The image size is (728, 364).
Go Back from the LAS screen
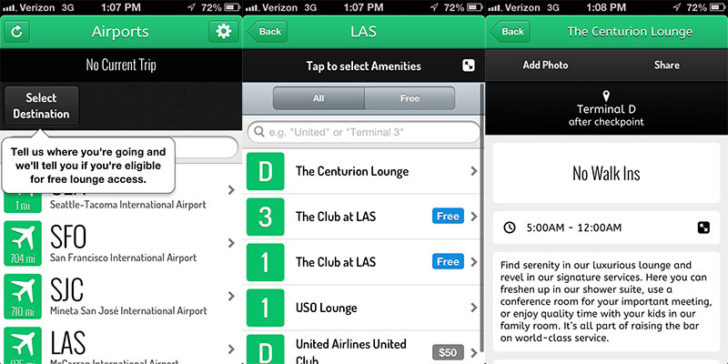(267, 32)
